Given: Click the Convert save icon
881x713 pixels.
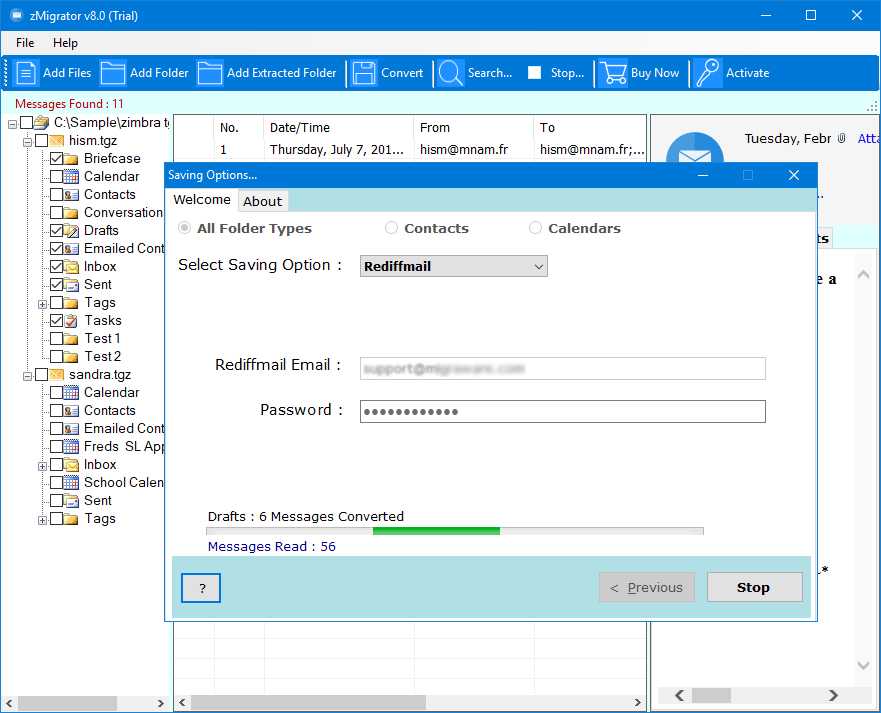Looking at the screenshot, I should (364, 73).
